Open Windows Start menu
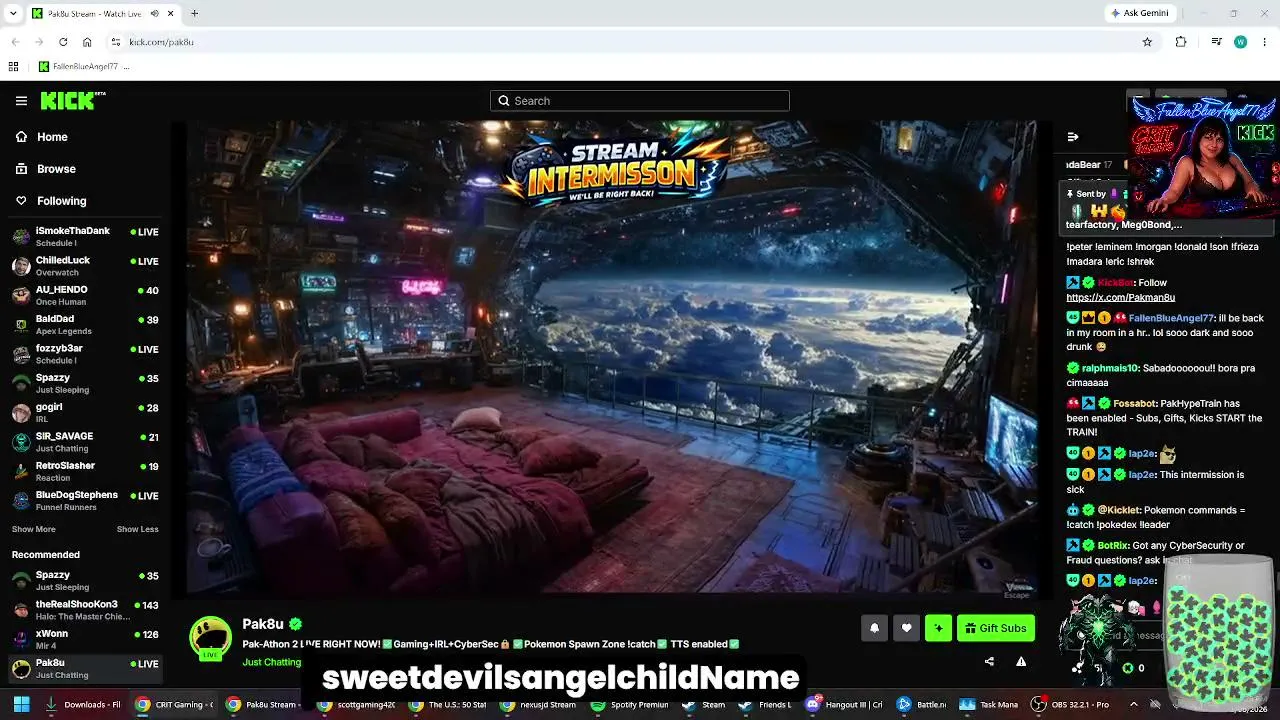 20,704
